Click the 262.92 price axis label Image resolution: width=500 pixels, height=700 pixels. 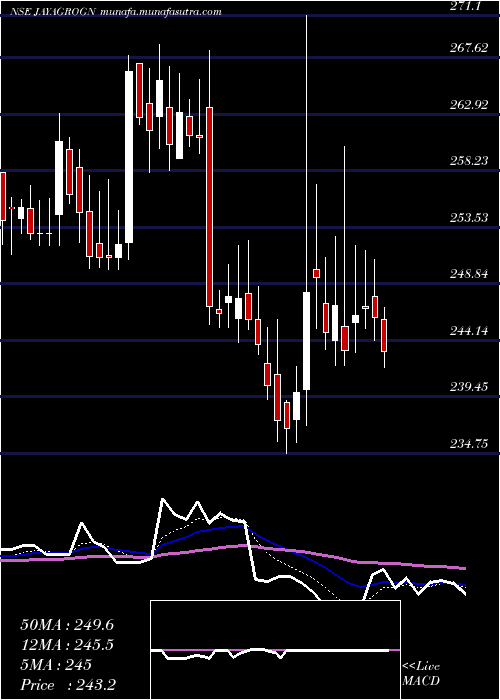coord(471,105)
